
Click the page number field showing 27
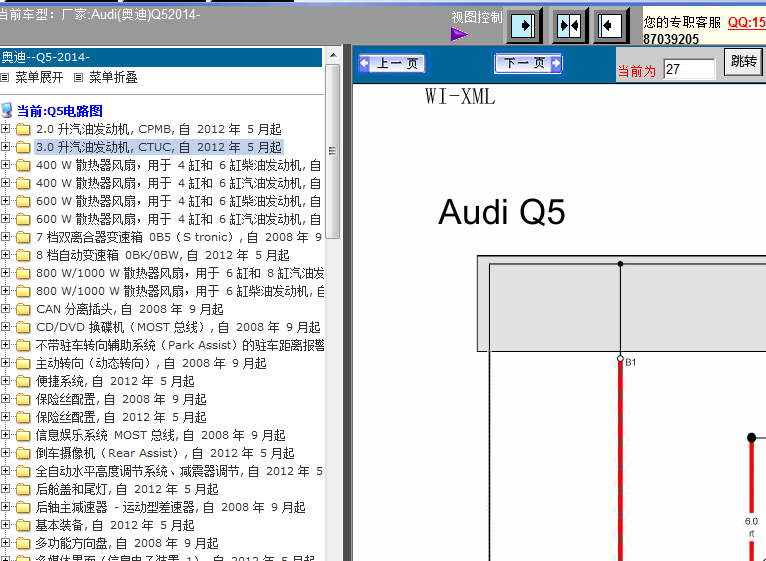(689, 69)
